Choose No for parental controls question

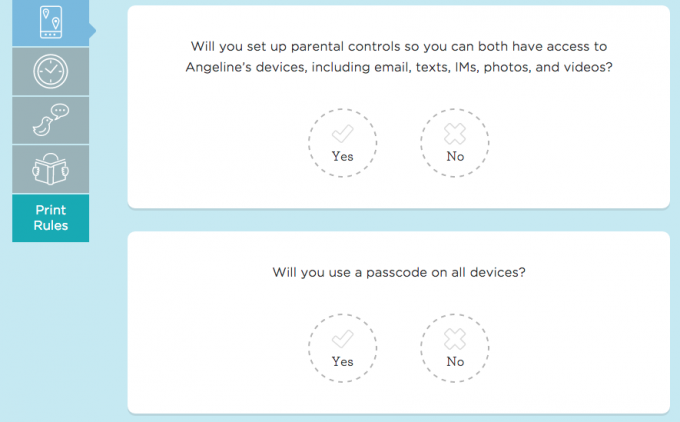(x=455, y=143)
